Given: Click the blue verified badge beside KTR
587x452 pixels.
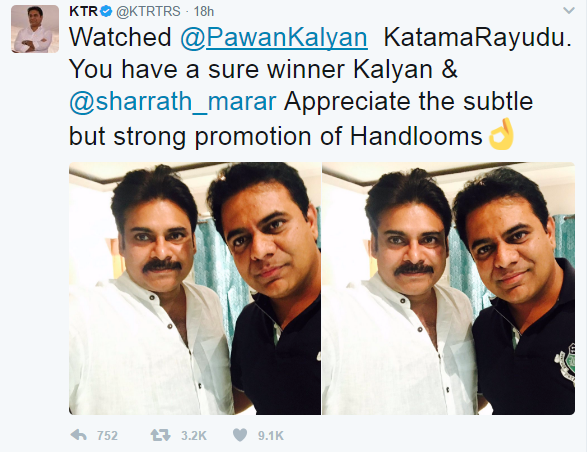Looking at the screenshot, I should pos(107,12).
